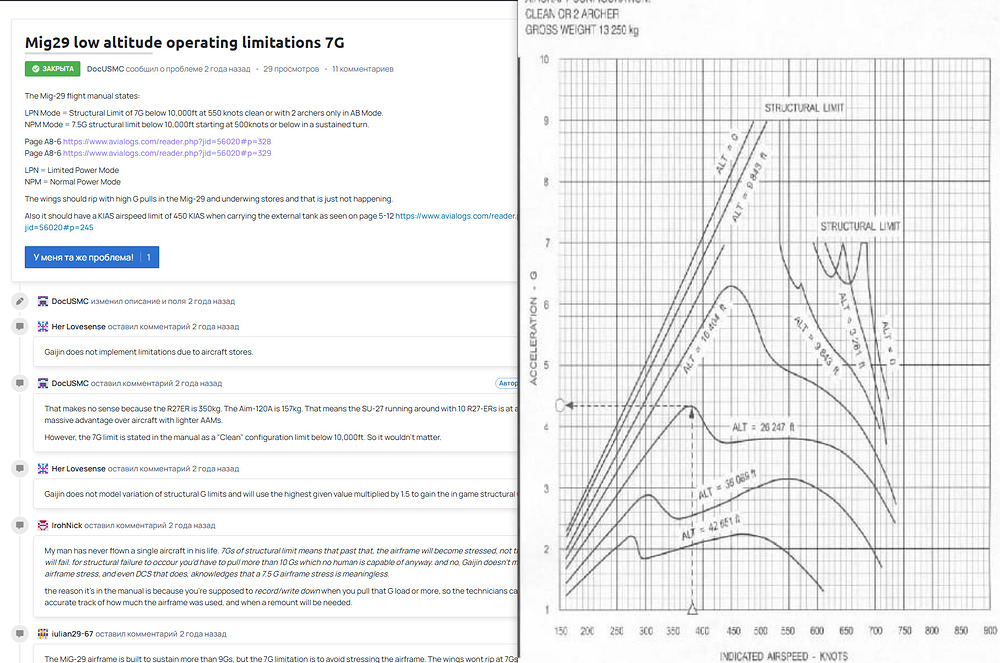Click the IrohNick username link

(x=67, y=525)
